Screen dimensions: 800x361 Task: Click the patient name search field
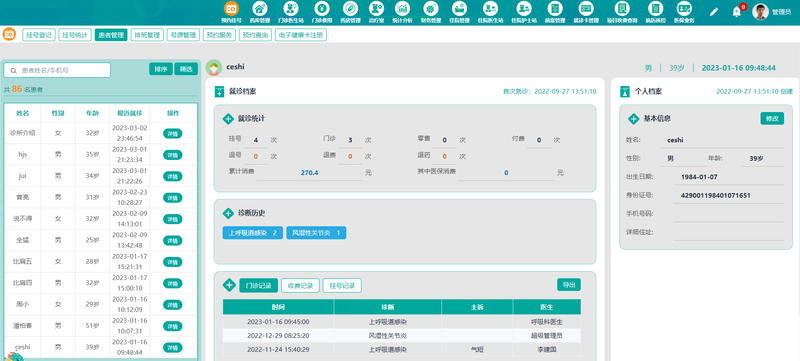tap(57, 70)
